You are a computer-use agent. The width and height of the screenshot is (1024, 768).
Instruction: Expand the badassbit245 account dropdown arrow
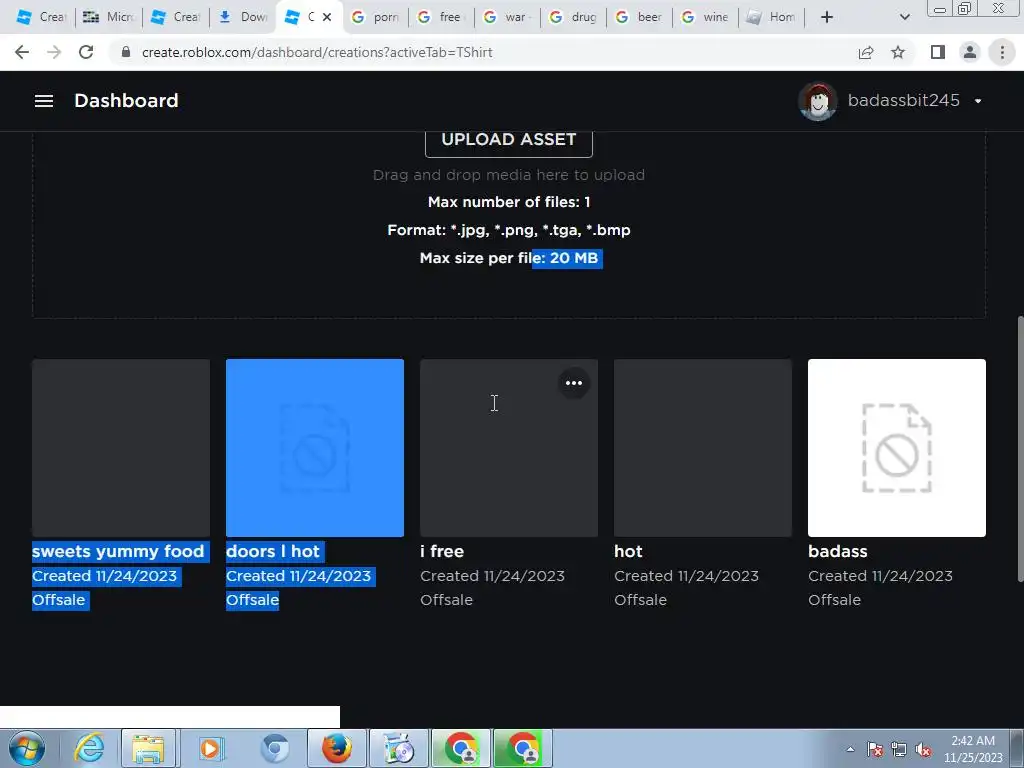click(978, 101)
